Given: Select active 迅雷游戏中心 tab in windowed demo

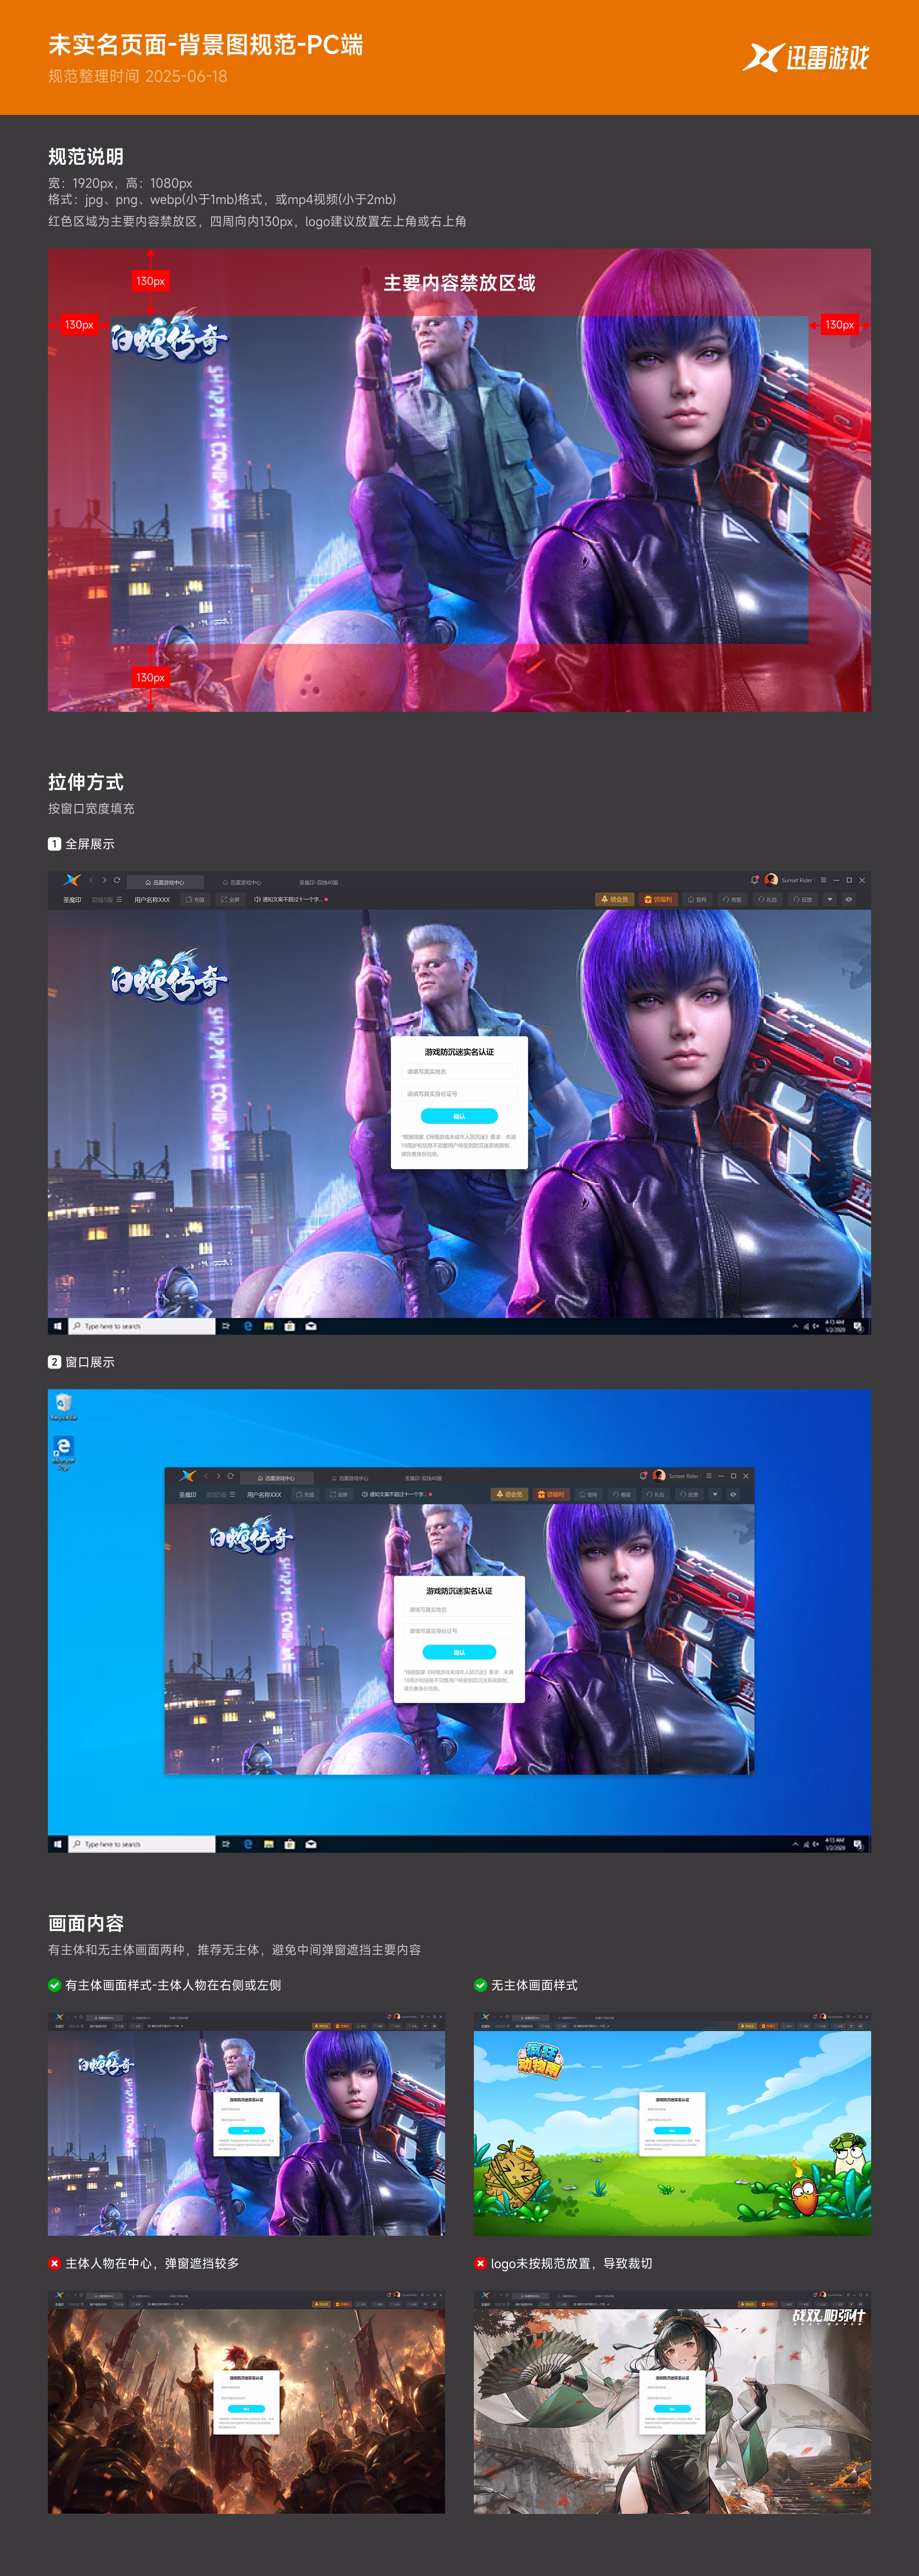Looking at the screenshot, I should coord(276,1477).
